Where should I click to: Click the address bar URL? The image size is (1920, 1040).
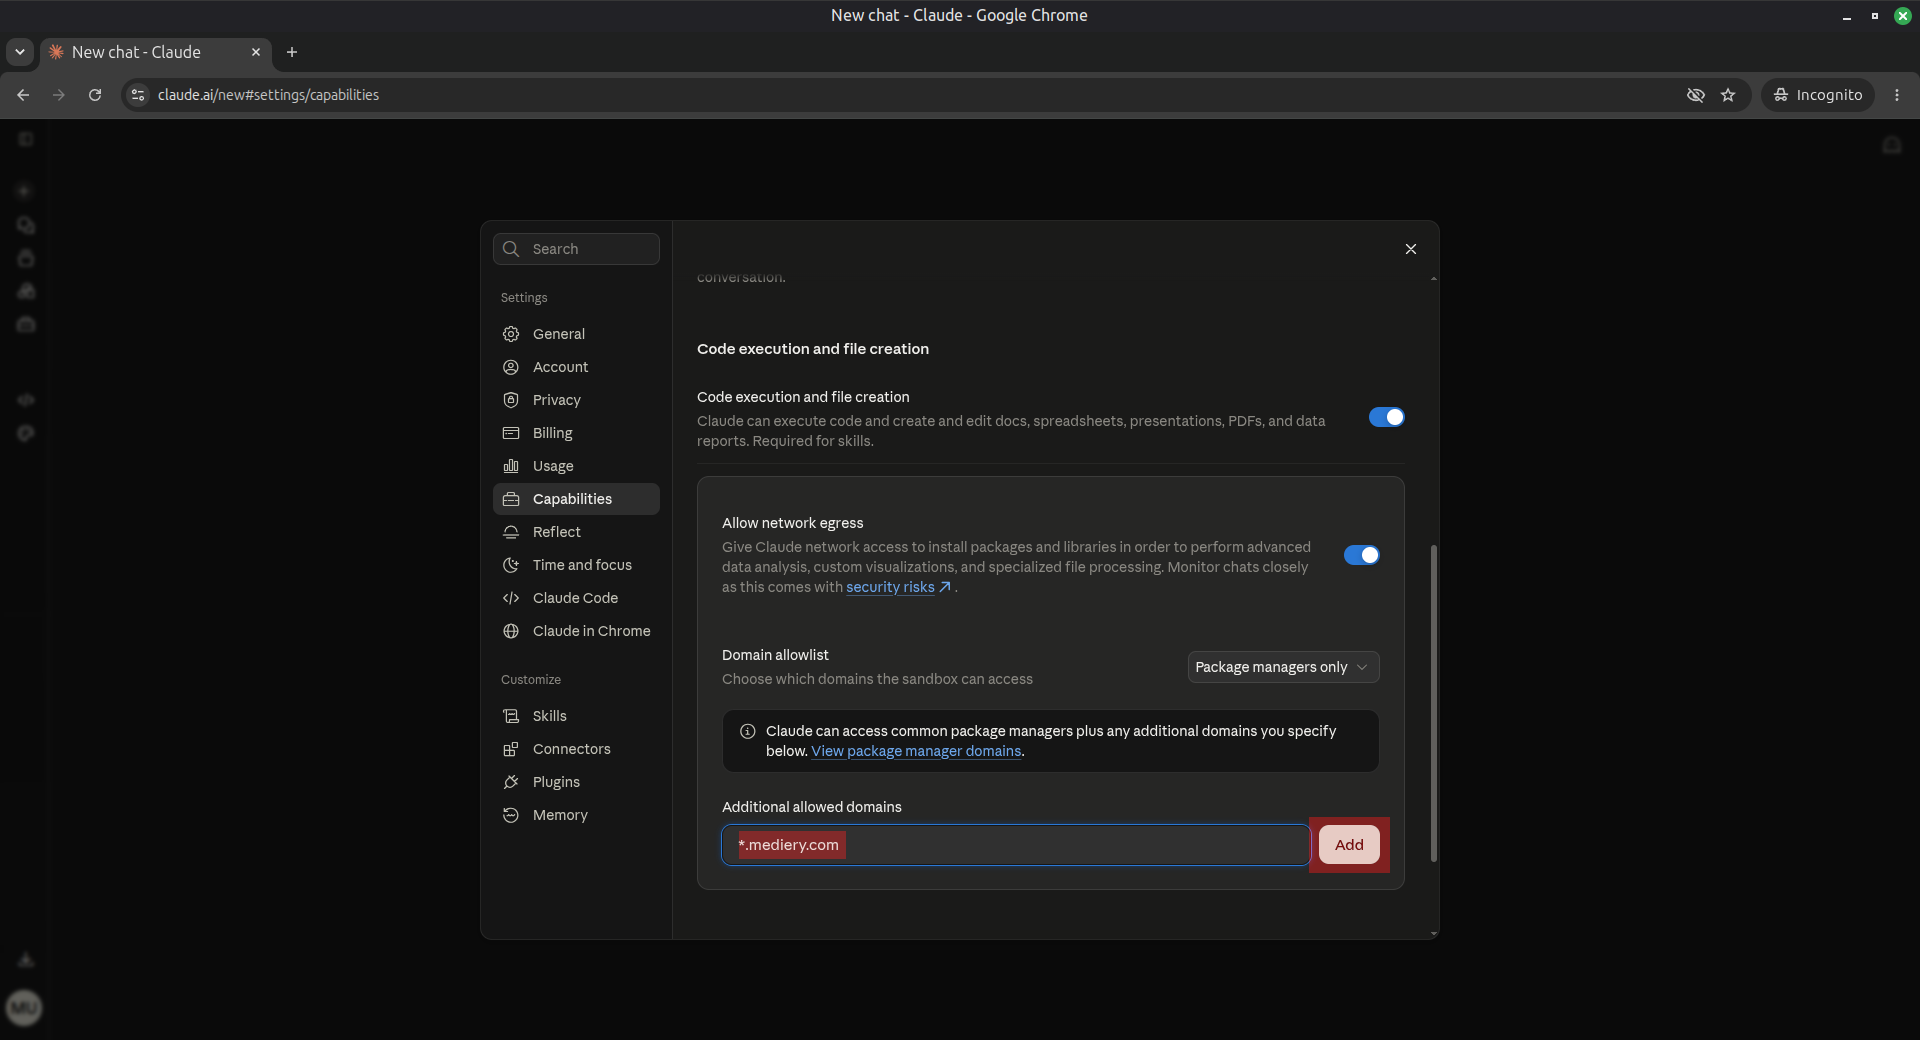pos(268,95)
